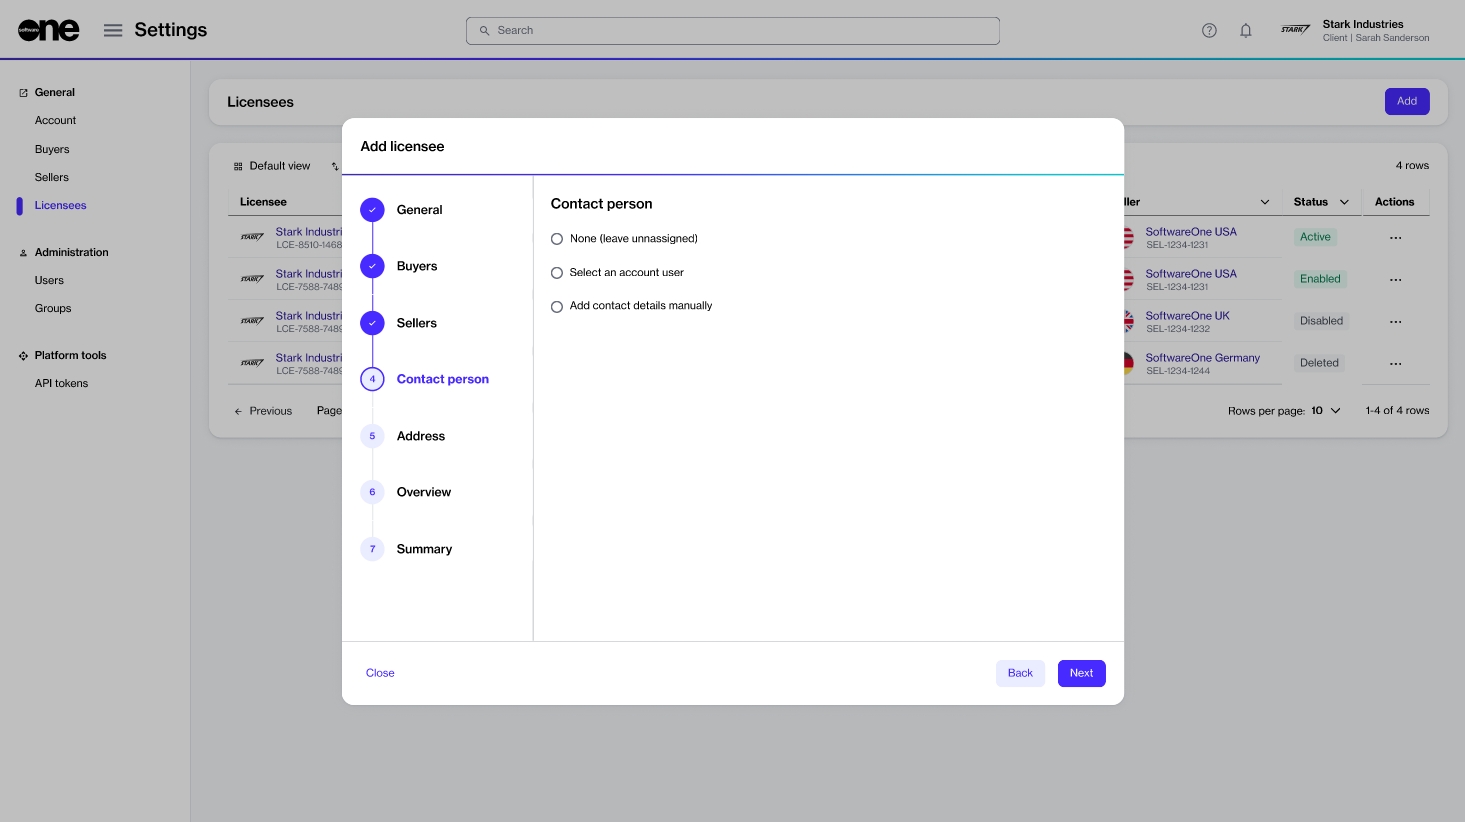The image size is (1465, 822).
Task: Click the completed General step checkmark
Action: [x=372, y=210]
